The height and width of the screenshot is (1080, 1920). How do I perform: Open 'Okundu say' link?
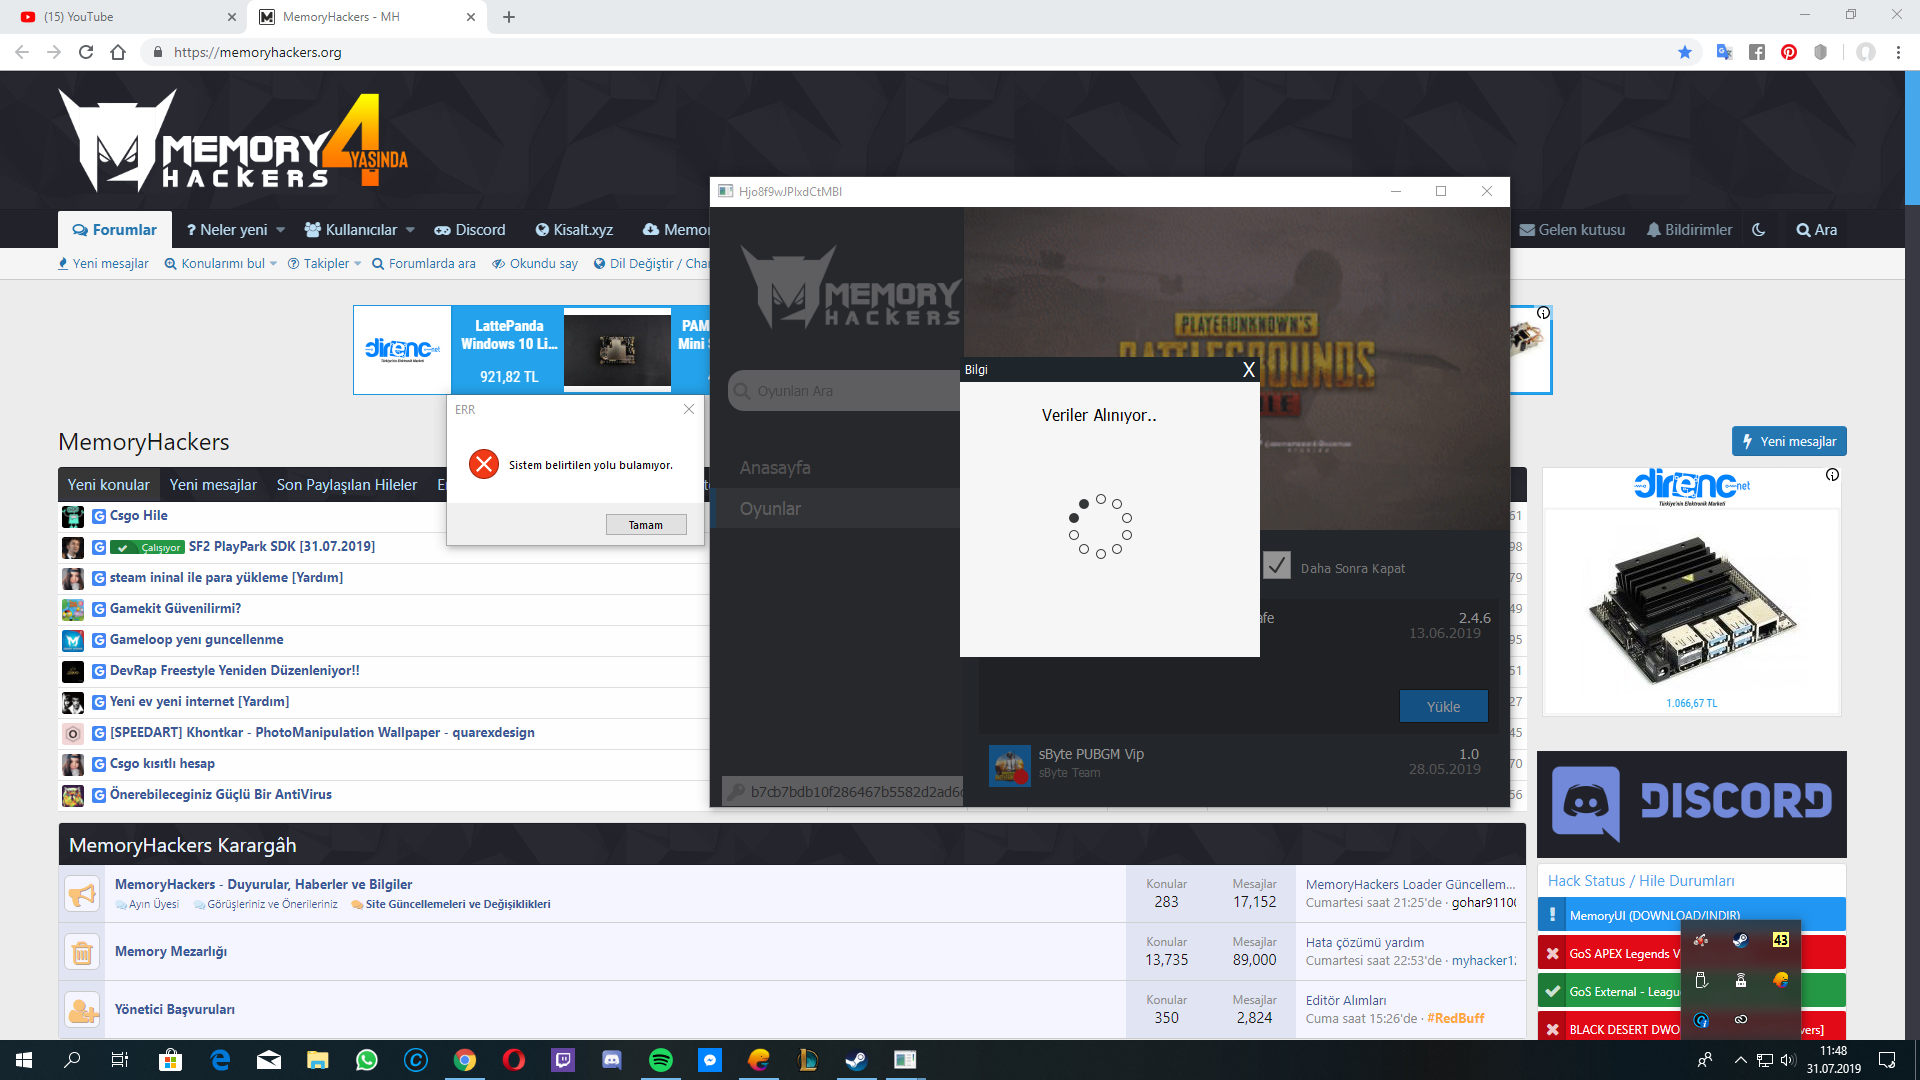(535, 264)
